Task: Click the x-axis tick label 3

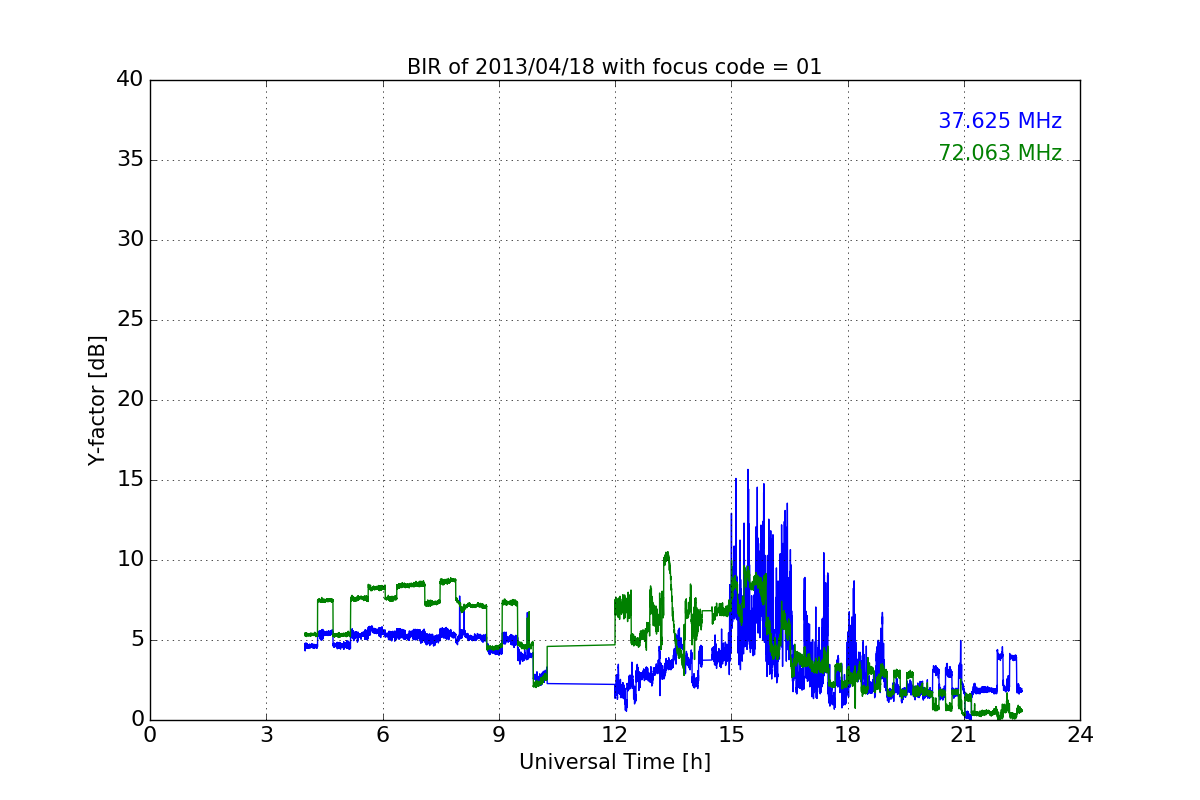Action: pyautogui.click(x=266, y=735)
